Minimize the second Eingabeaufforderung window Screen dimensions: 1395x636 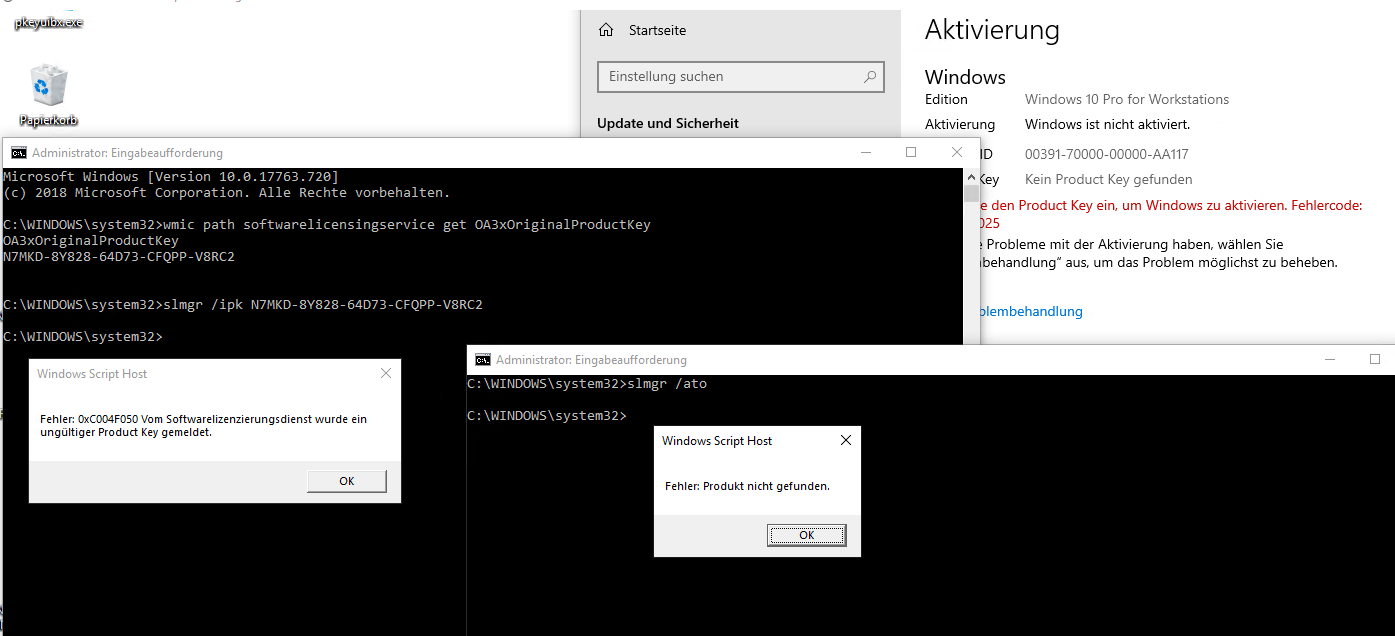point(1328,359)
